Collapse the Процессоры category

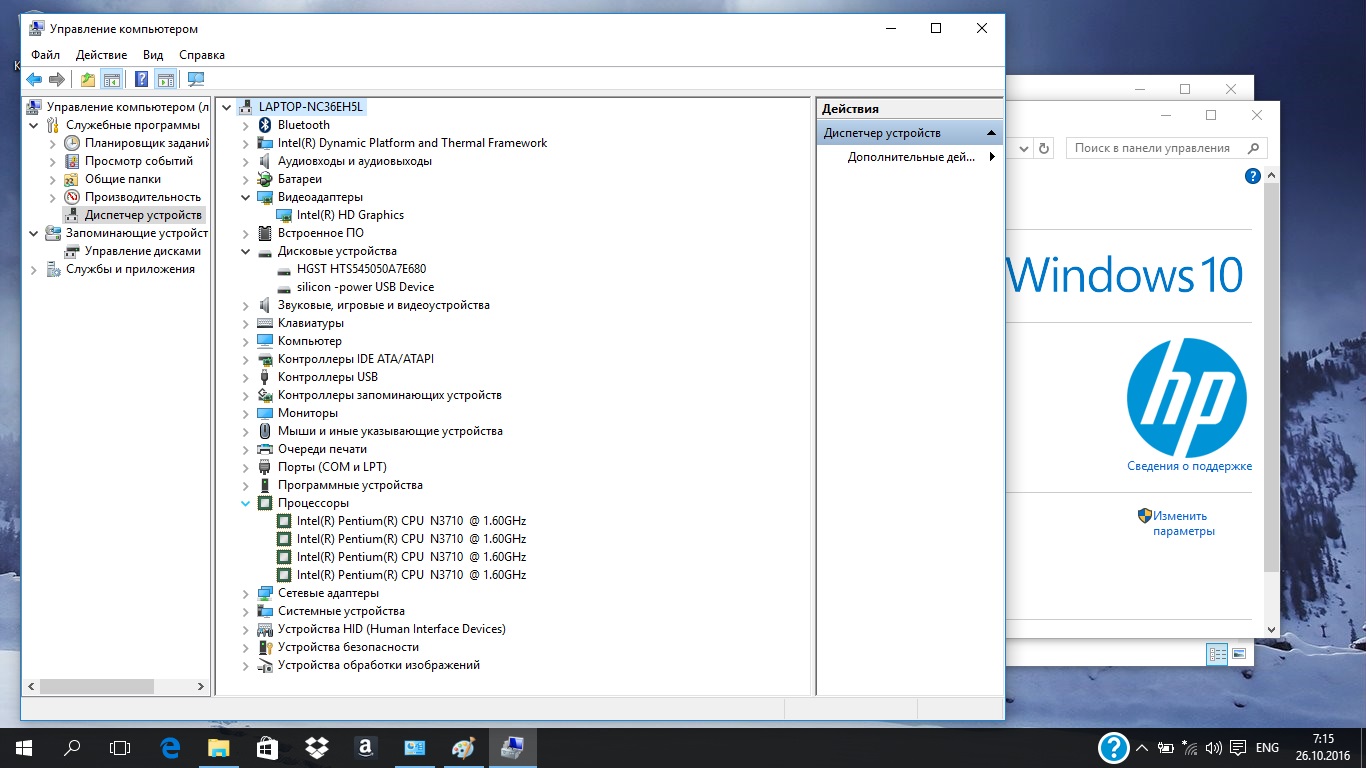(x=246, y=503)
